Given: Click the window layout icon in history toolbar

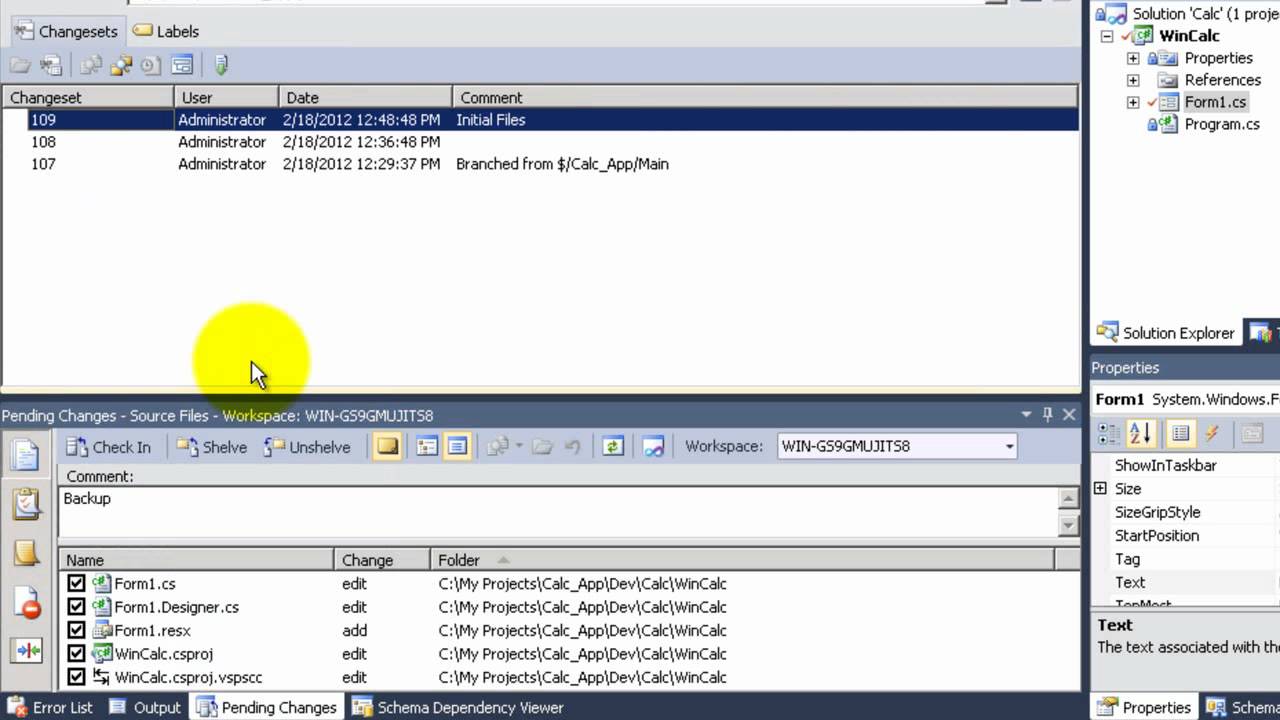Looking at the screenshot, I should 182,66.
